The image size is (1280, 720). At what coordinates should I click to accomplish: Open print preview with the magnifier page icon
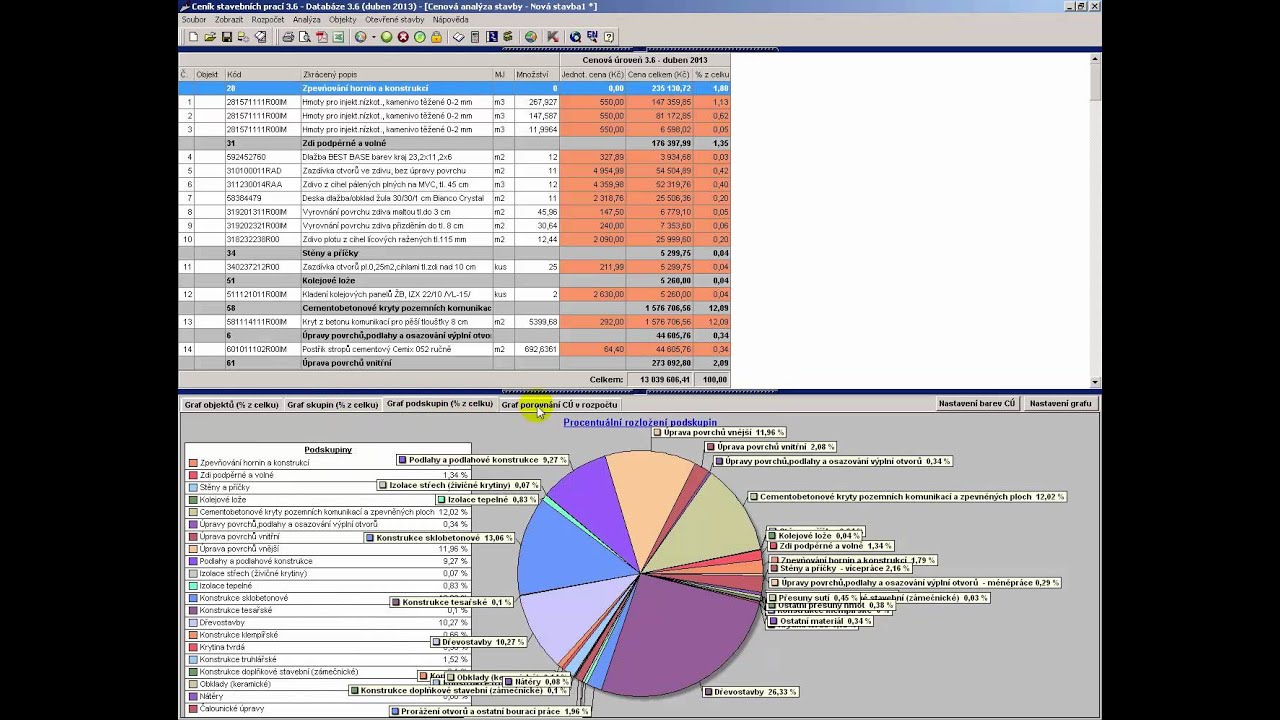click(304, 37)
